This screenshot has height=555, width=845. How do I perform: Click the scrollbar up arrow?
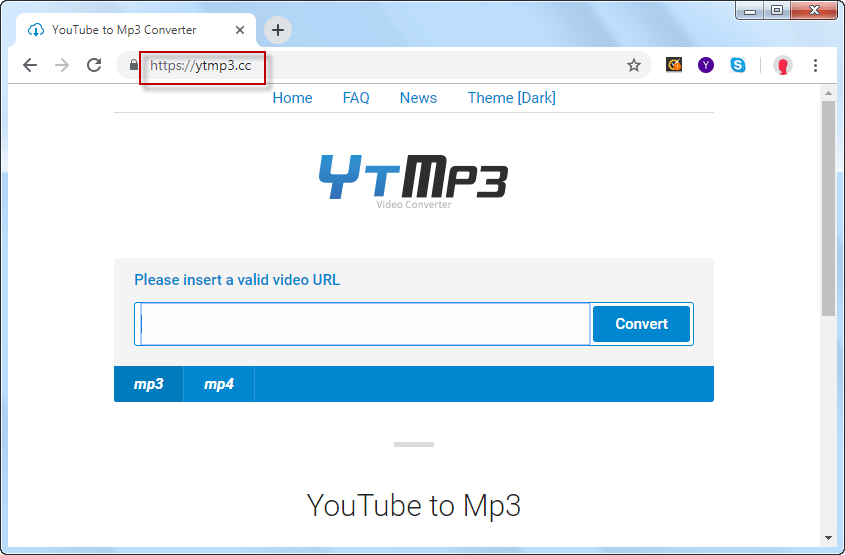(x=828, y=93)
